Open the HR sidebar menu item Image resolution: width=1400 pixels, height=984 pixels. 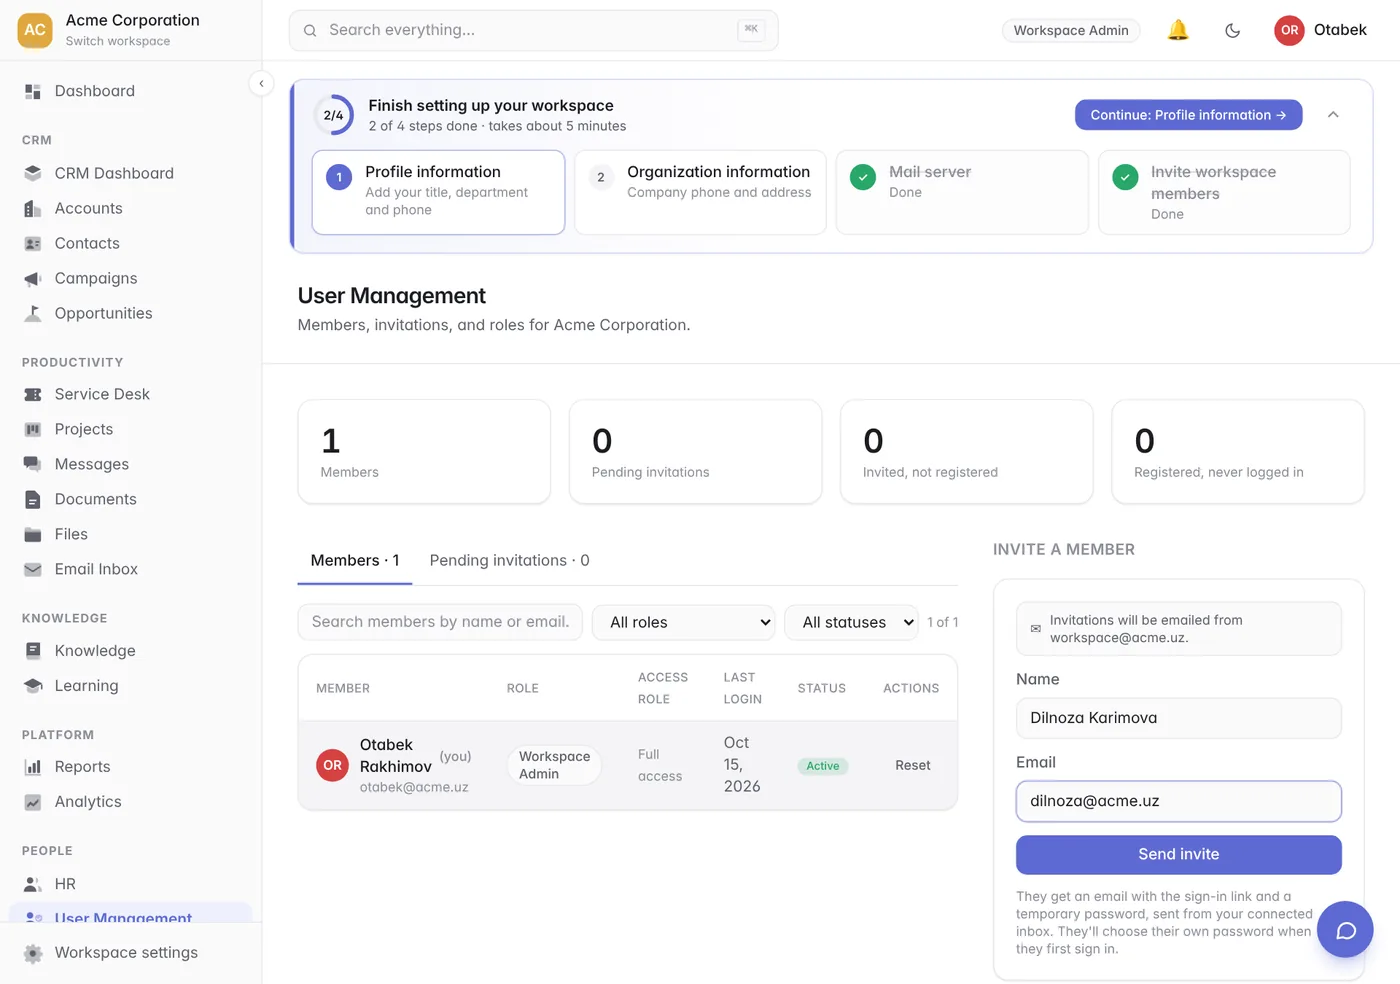[130, 884]
